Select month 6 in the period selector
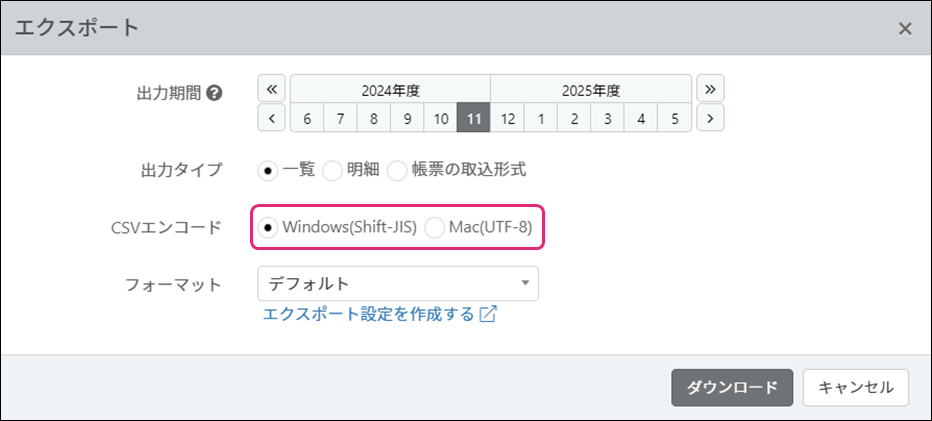Screen dimensions: 932x421 tap(307, 118)
